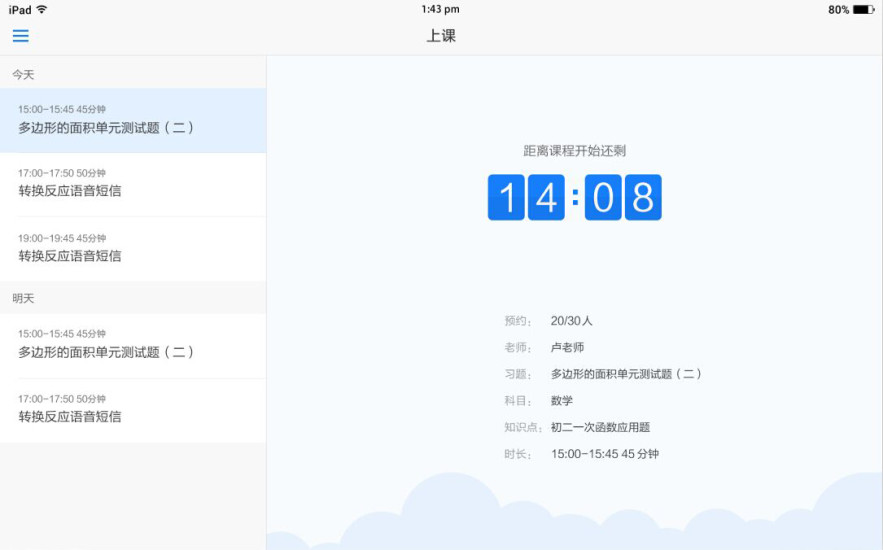Click the countdown digit 4 tile

coord(546,197)
